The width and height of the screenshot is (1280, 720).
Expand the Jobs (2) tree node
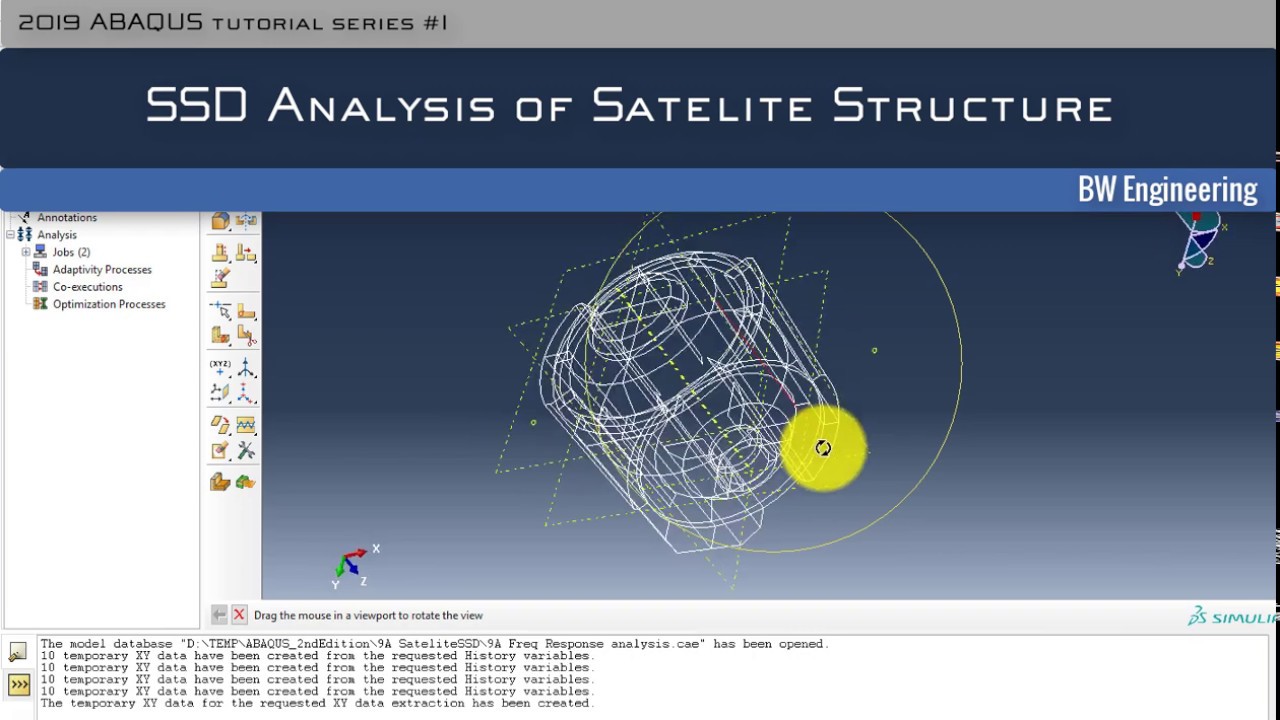tap(26, 252)
